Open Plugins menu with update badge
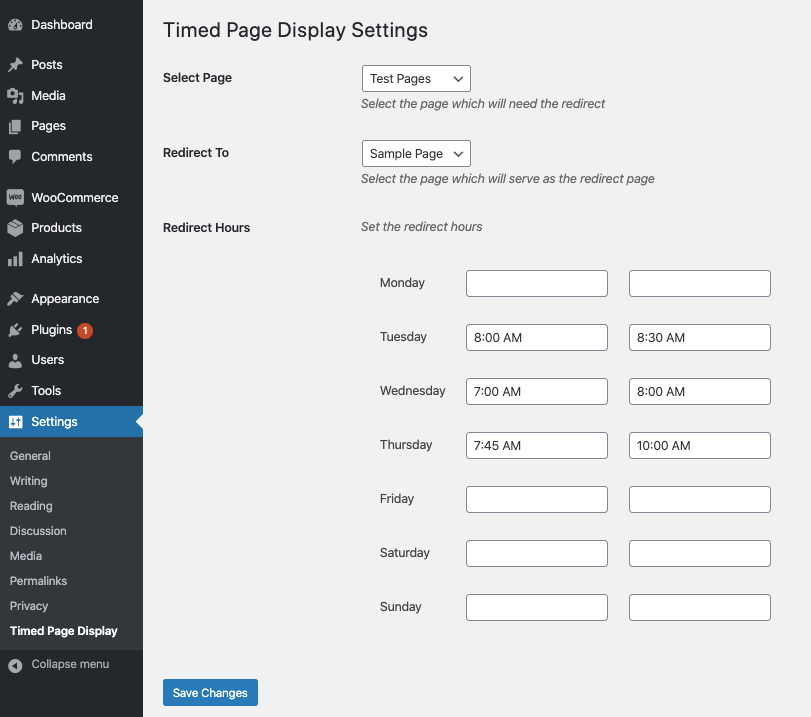811x717 pixels. click(52, 330)
